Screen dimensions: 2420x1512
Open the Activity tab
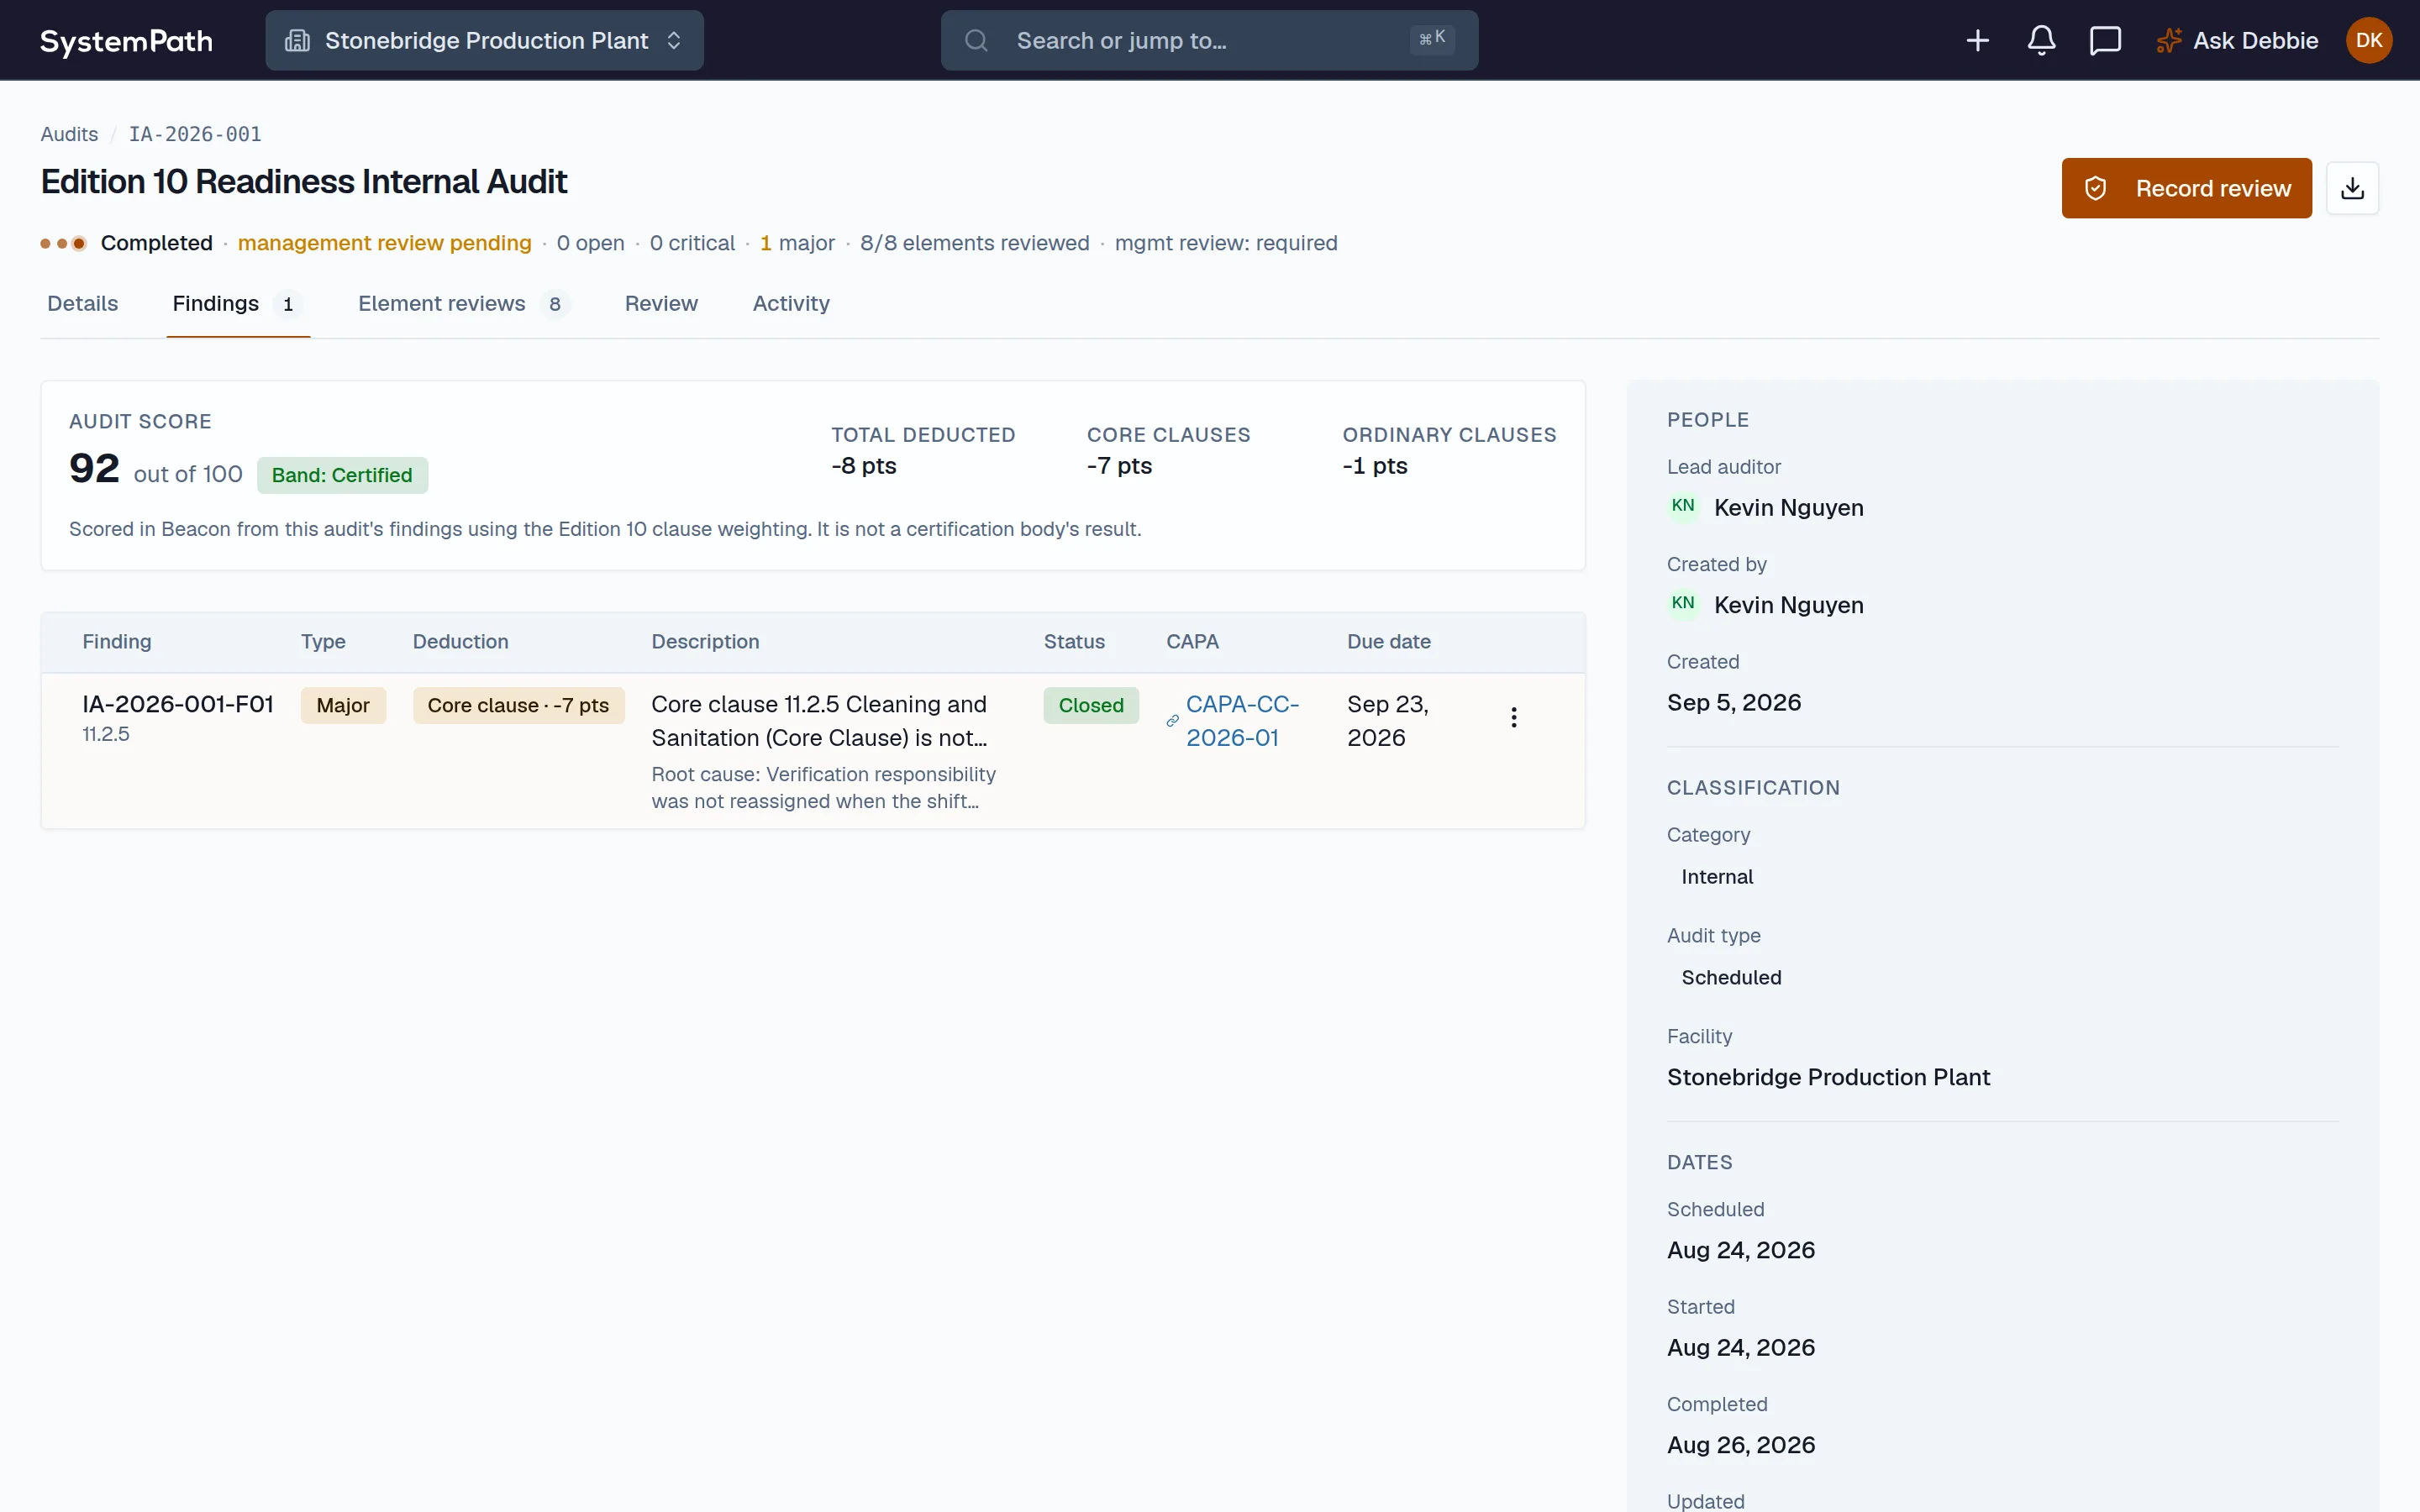coord(791,304)
